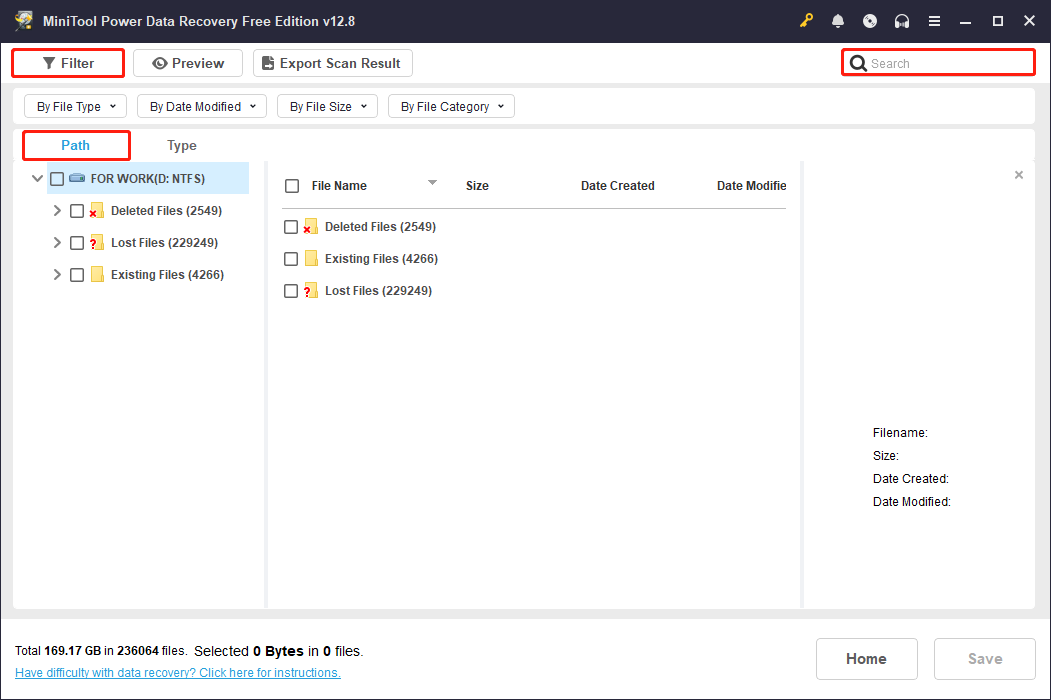Check Deleted Files (2549) in the file list
Screen dimensions: 1051x700
click(290, 226)
